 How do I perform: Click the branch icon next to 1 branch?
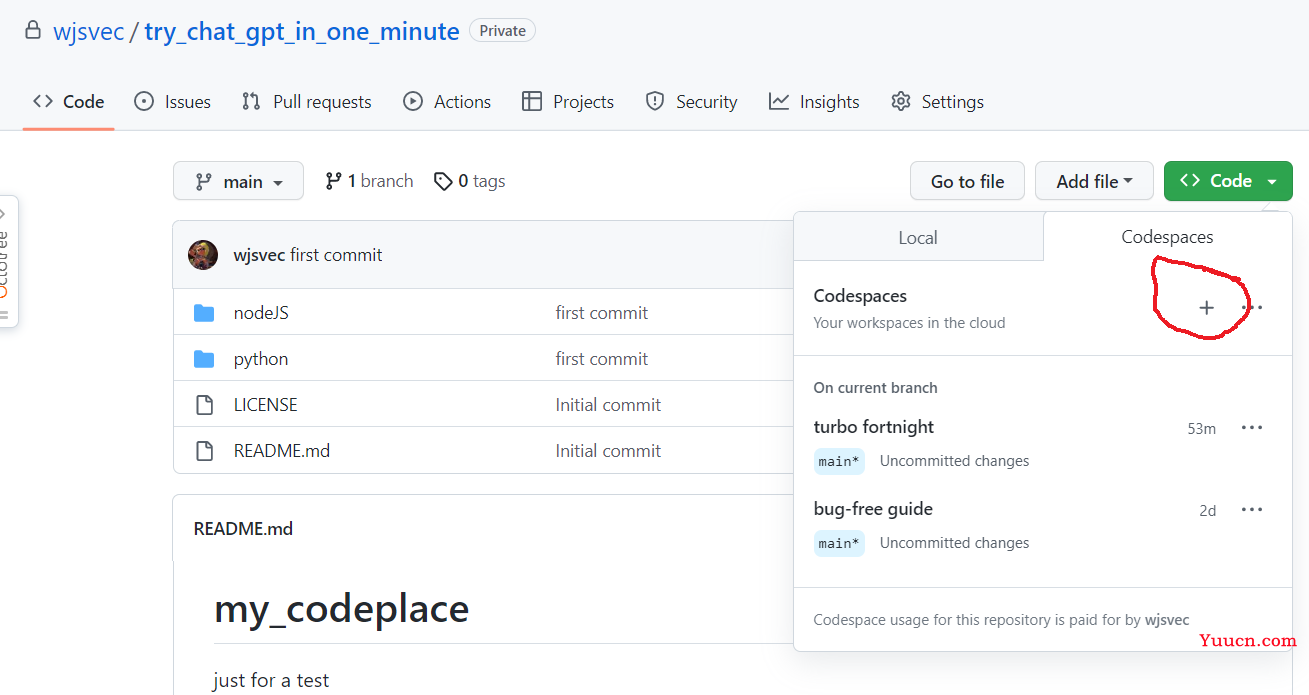[x=334, y=181]
